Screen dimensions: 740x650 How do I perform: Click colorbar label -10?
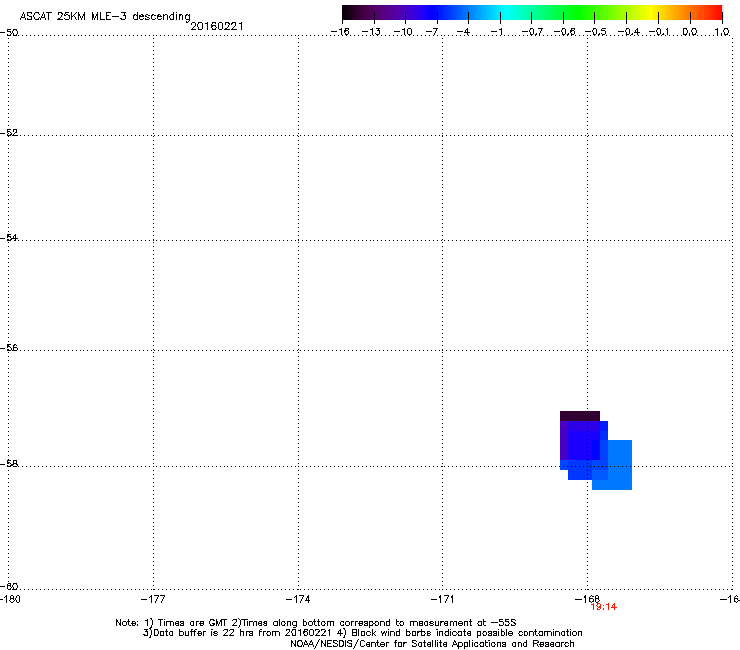coord(403,32)
